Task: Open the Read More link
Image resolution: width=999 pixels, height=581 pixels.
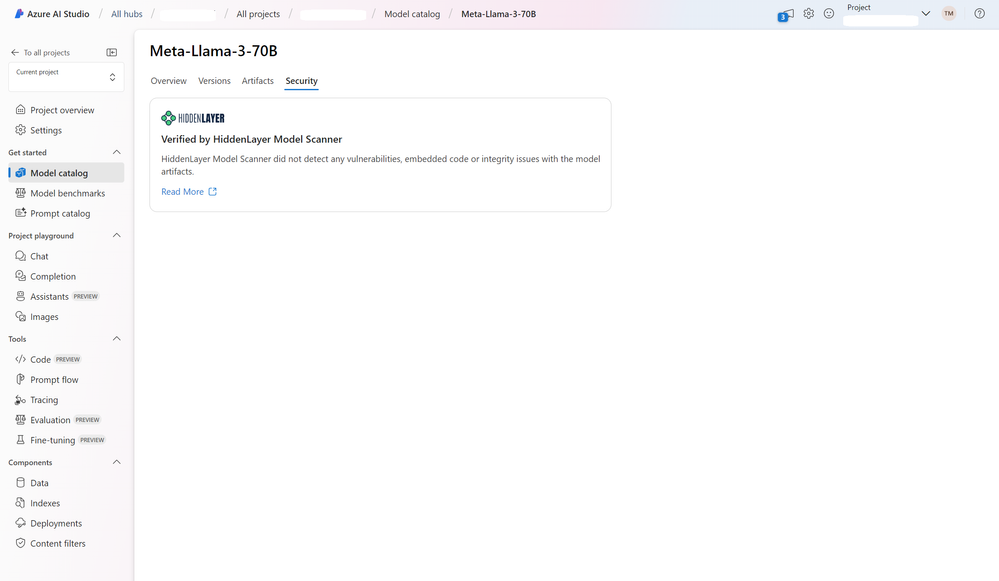Action: click(x=182, y=192)
